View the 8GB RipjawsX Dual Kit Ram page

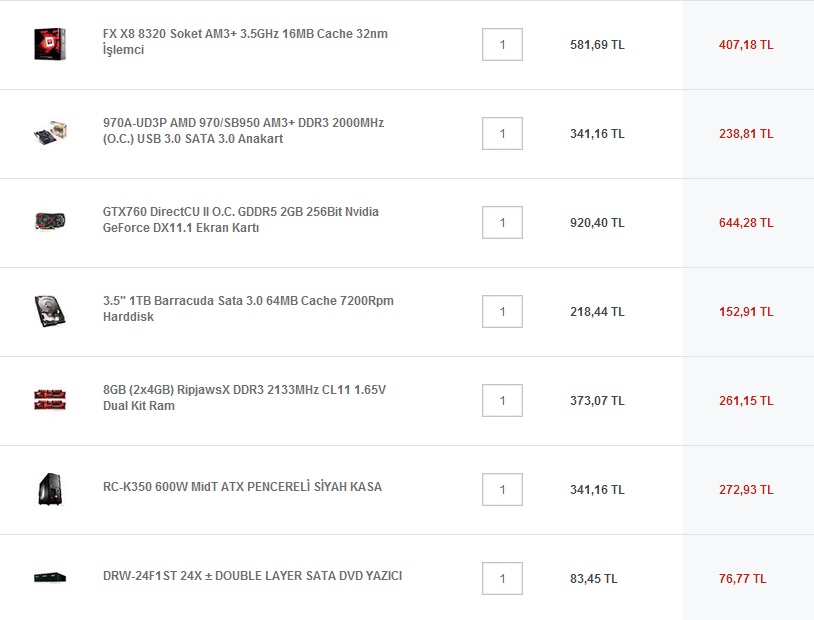245,398
